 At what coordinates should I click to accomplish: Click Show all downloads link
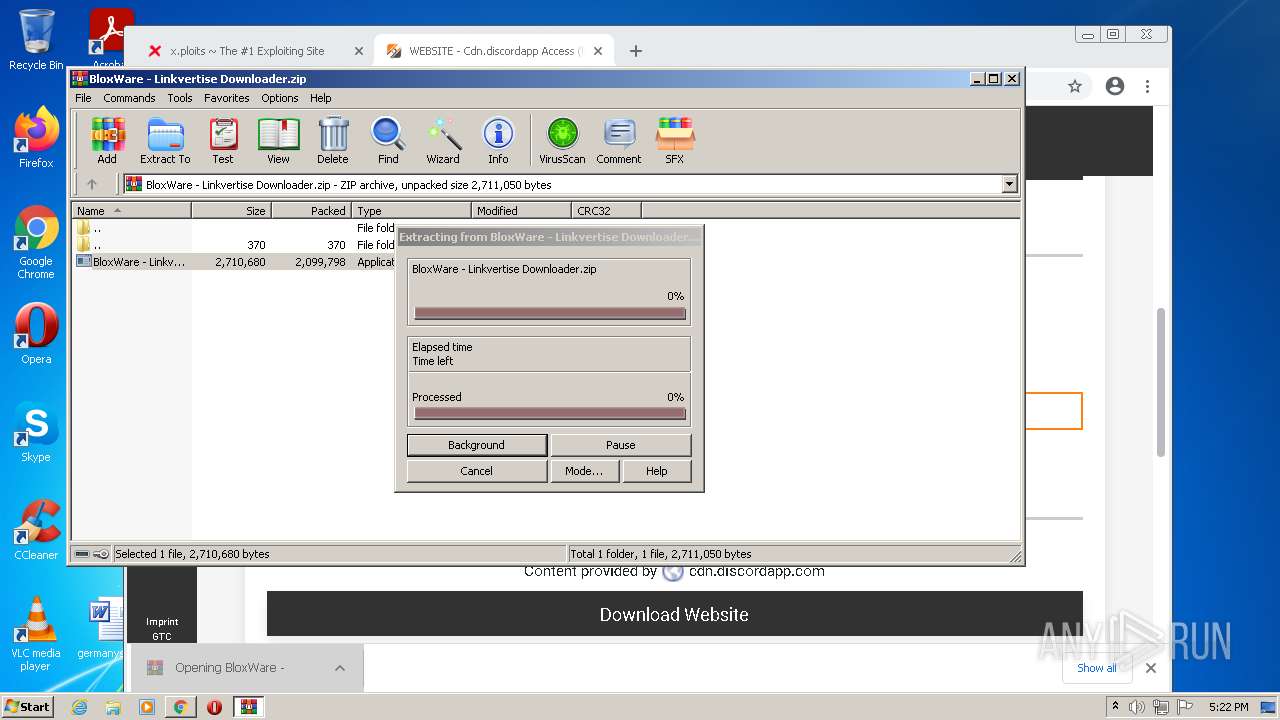pos(1097,668)
